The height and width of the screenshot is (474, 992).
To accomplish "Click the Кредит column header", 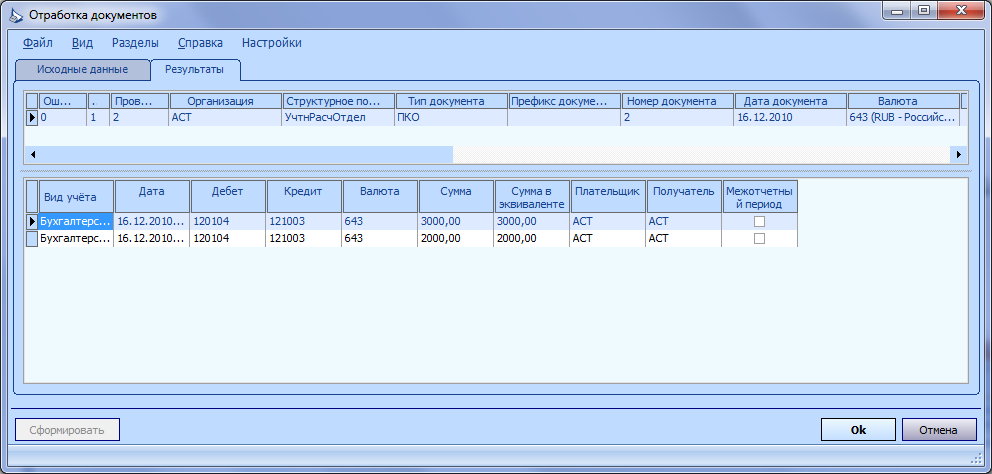I will coord(304,197).
